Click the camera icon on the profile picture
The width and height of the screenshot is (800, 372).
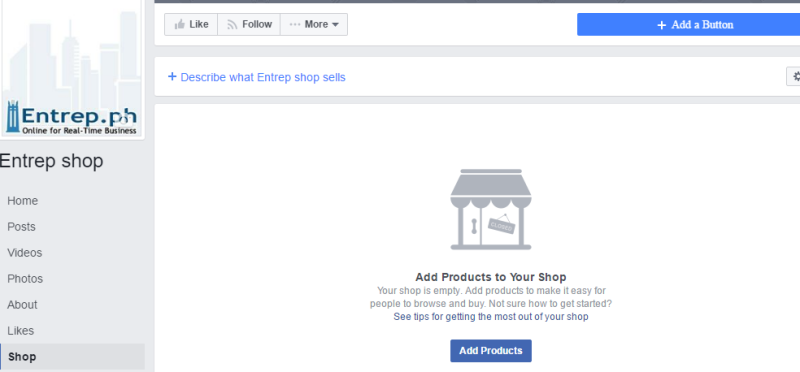tap(122, 119)
